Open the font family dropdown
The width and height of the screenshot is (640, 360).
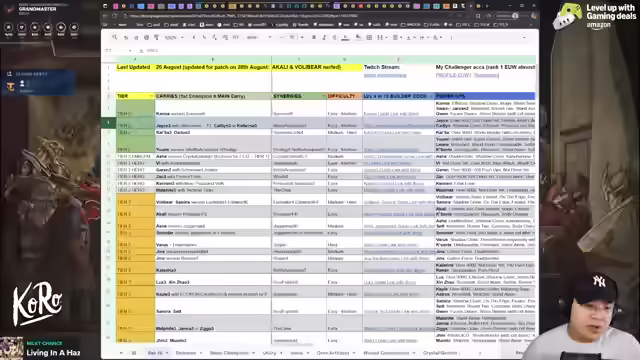(x=258, y=38)
